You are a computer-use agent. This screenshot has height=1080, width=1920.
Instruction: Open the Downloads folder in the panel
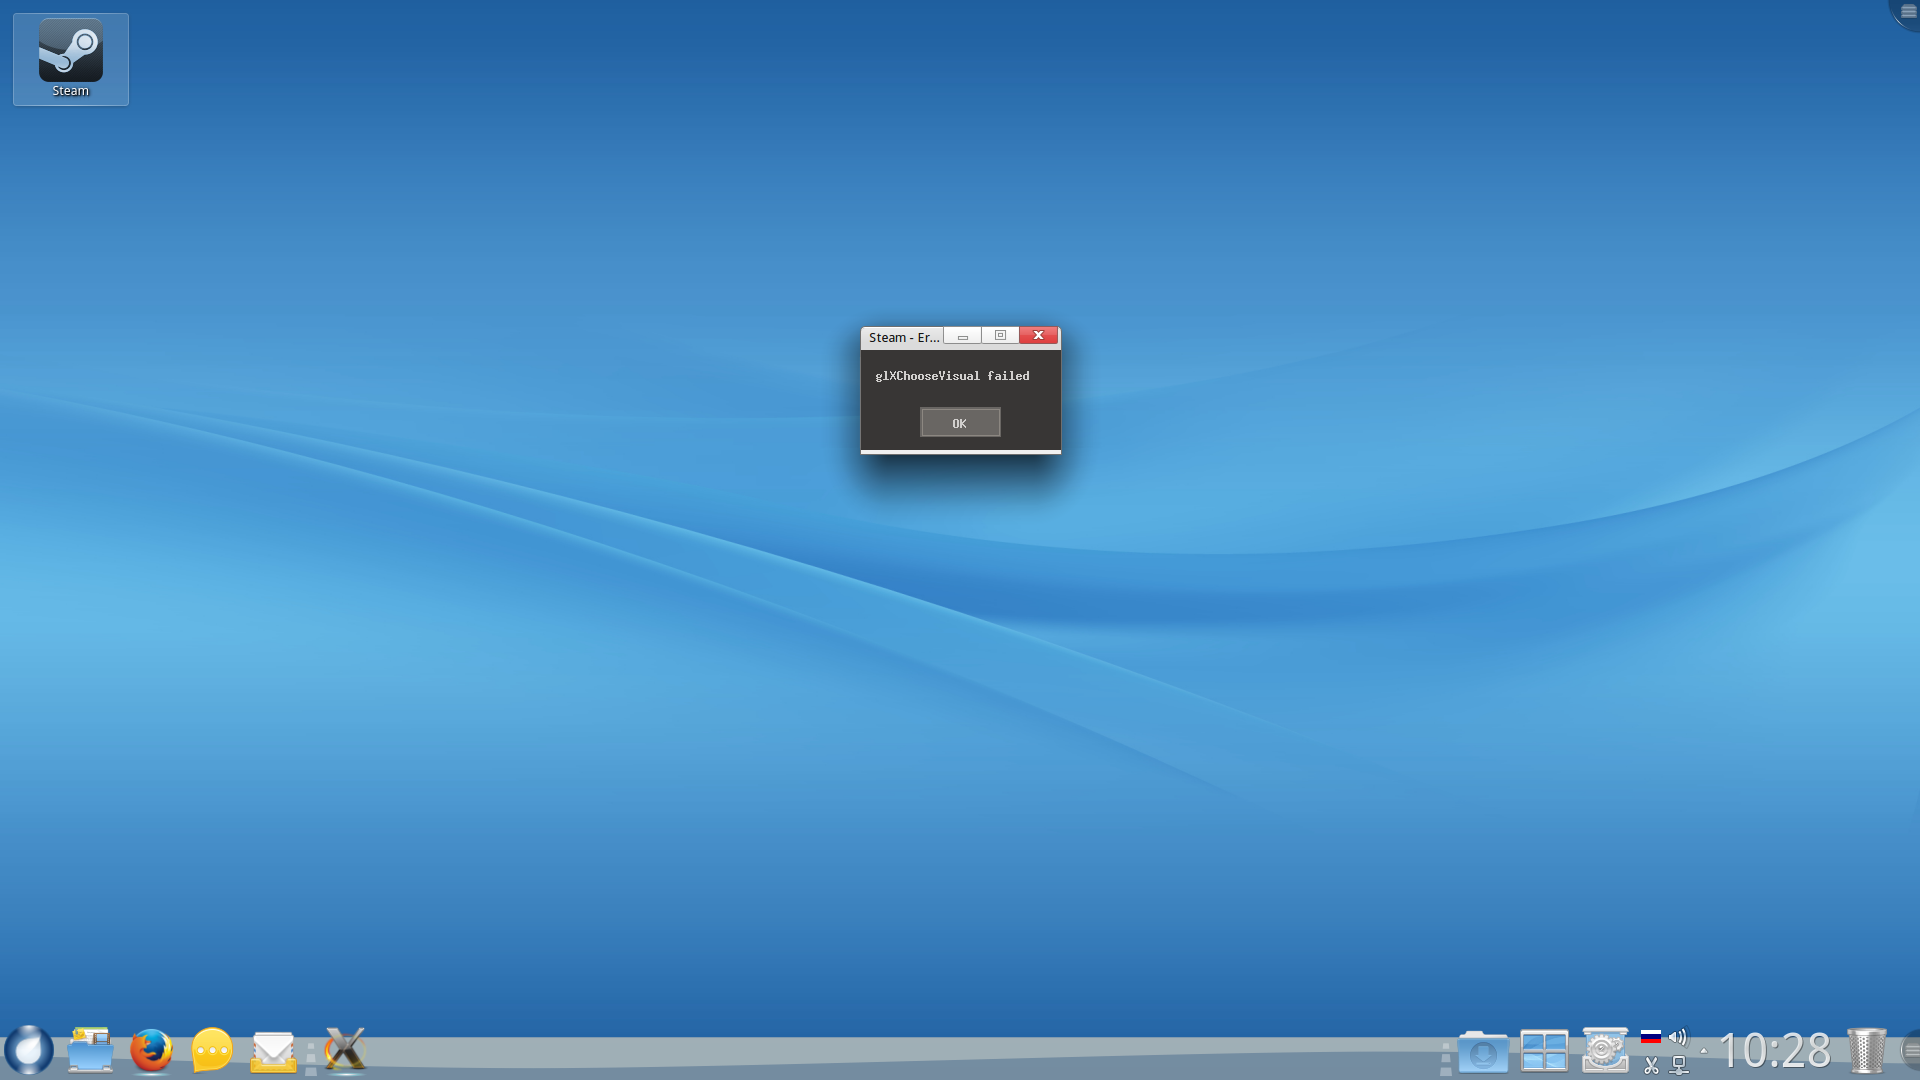tap(1483, 1052)
